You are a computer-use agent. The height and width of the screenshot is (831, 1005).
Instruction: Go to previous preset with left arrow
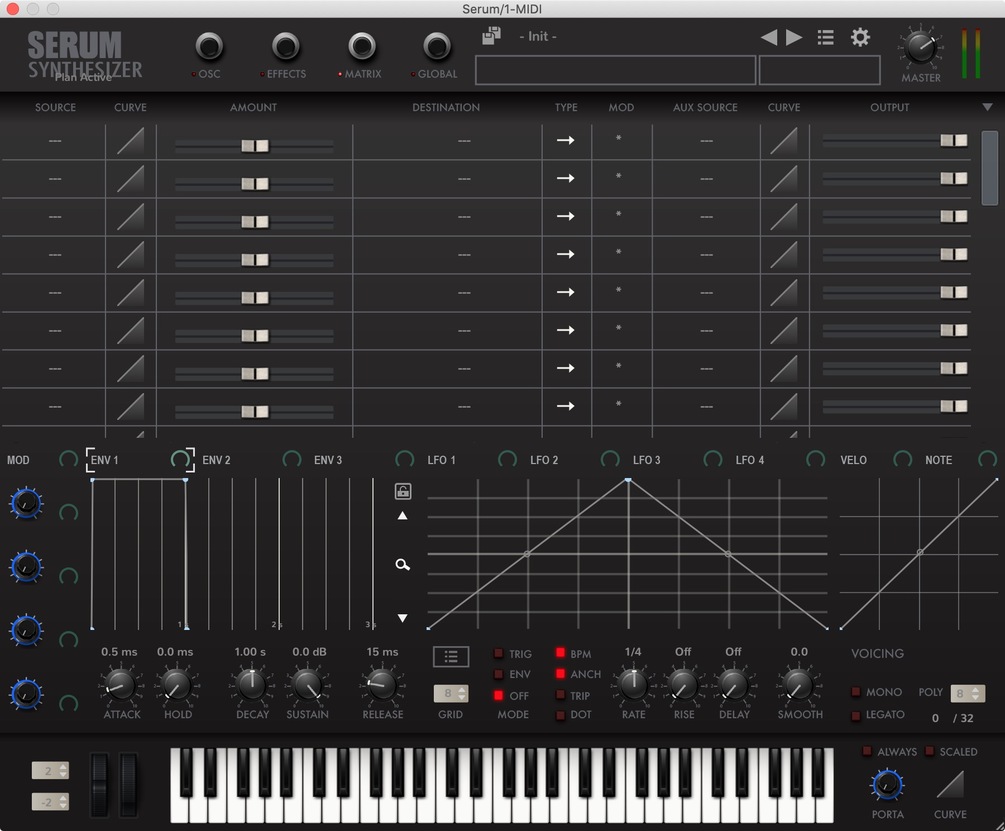pos(769,37)
